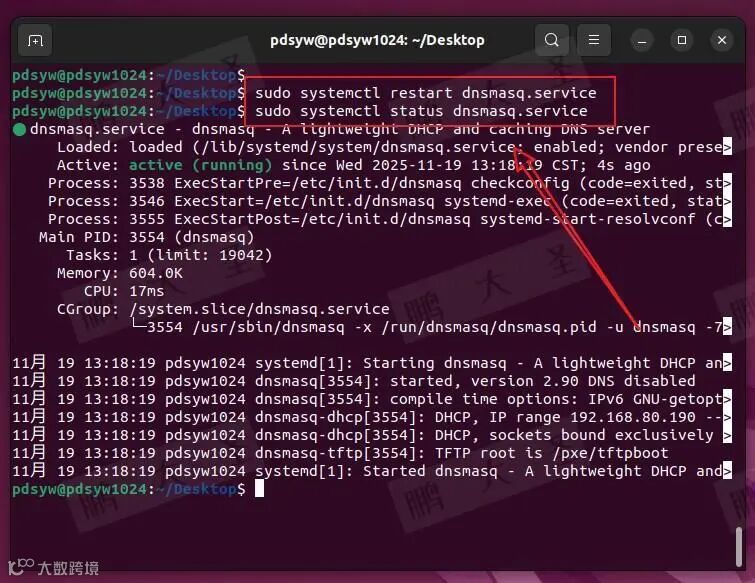Click log line 'TFTP root is /pxe/tftpboot'
The width and height of the screenshot is (755, 583).
tap(340, 453)
